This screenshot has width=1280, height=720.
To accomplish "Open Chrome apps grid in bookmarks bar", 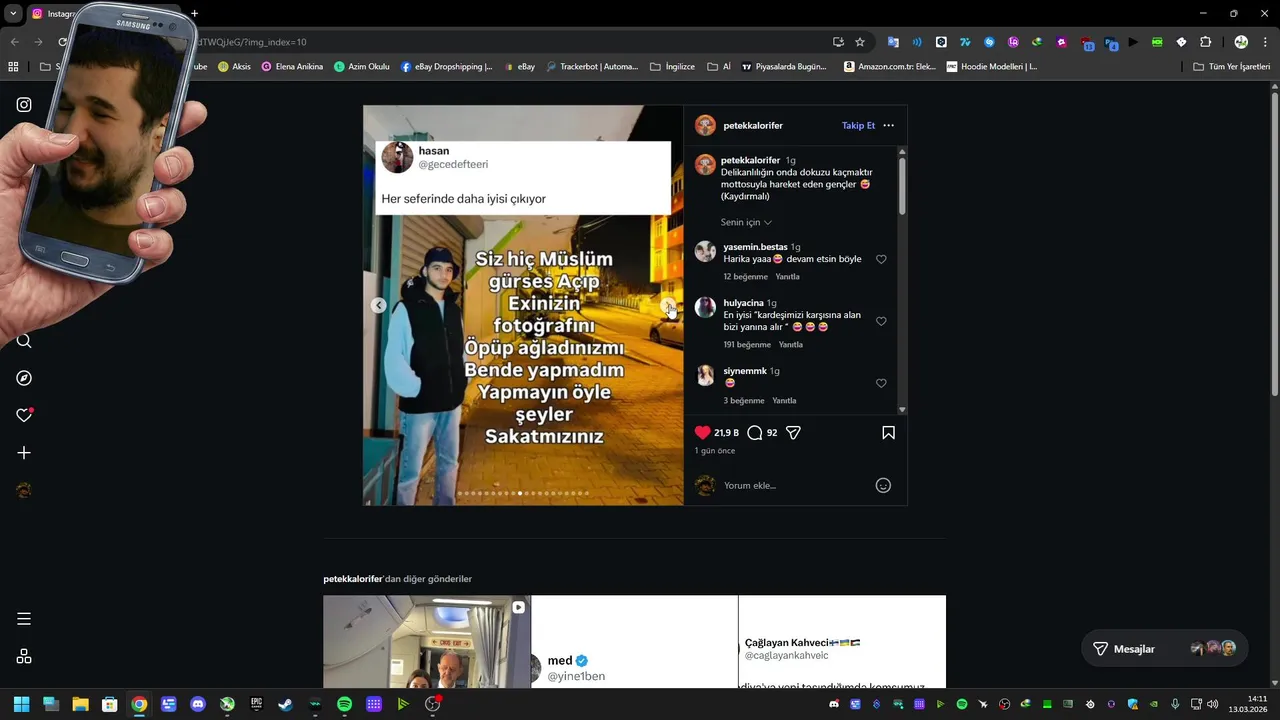I will [13, 67].
